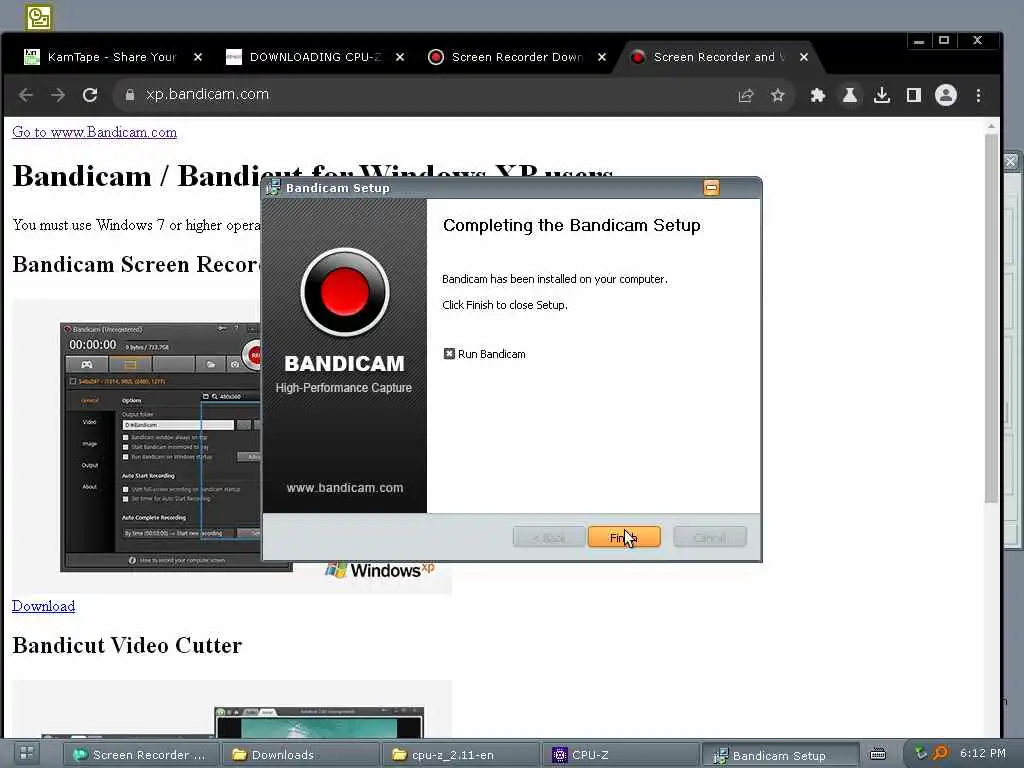Click the Download link under Bandicam screenshot
1024x768 pixels.
tap(43, 606)
